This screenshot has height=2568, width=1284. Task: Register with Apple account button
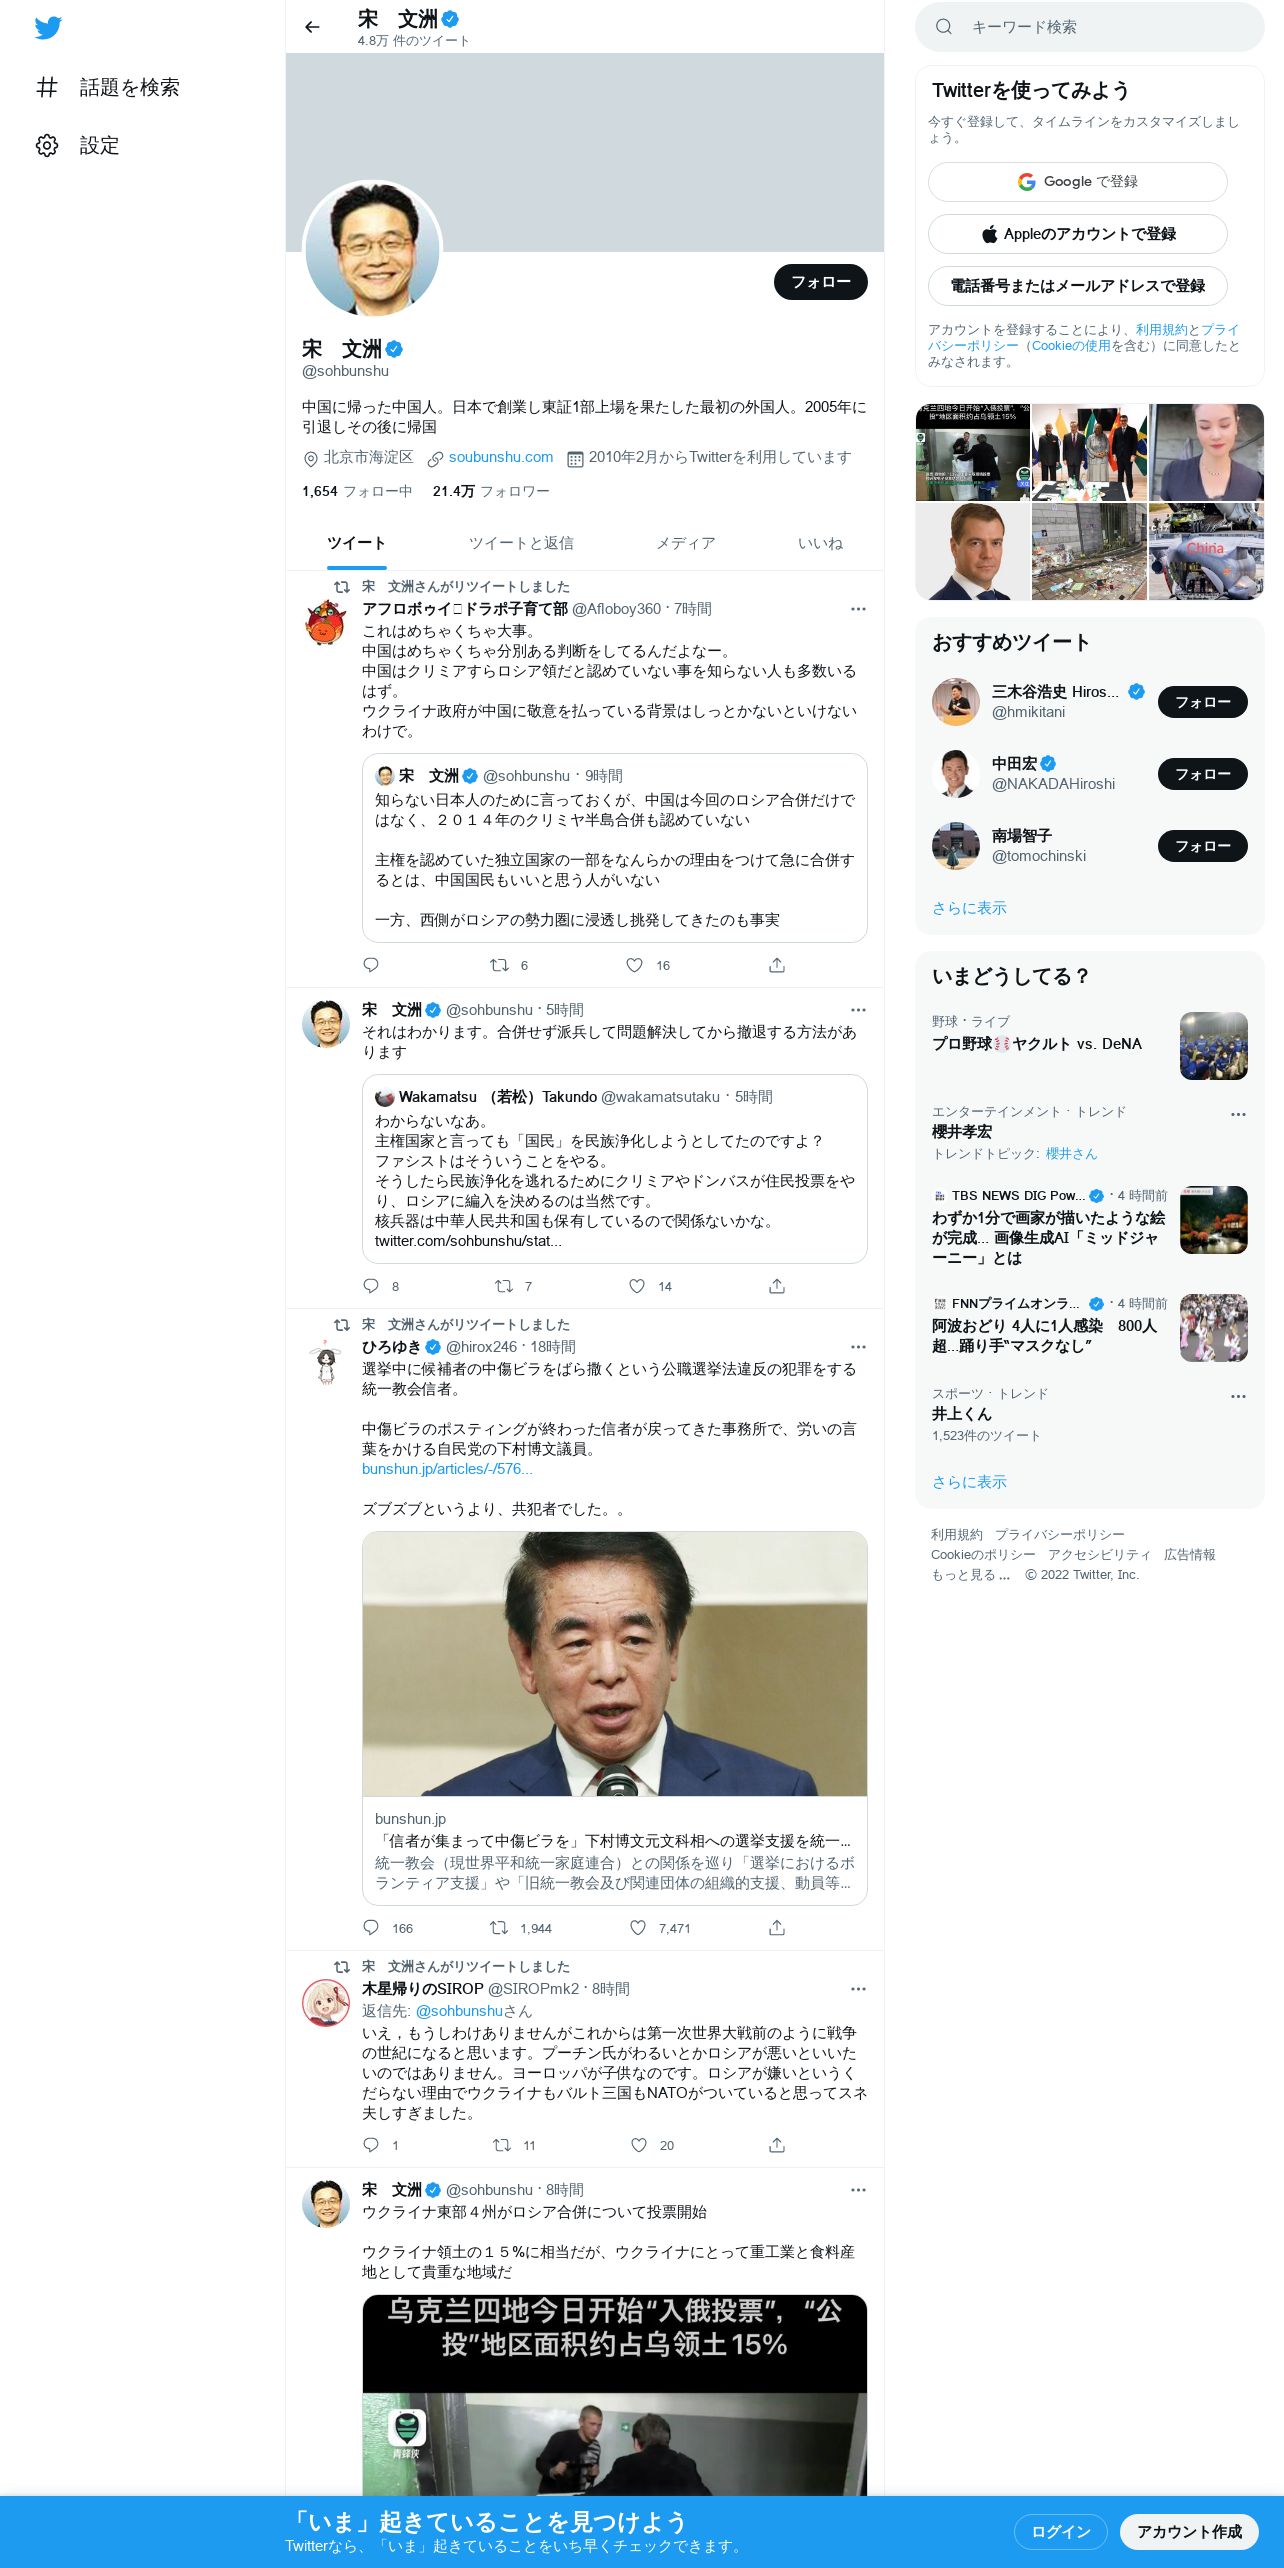click(x=1078, y=234)
